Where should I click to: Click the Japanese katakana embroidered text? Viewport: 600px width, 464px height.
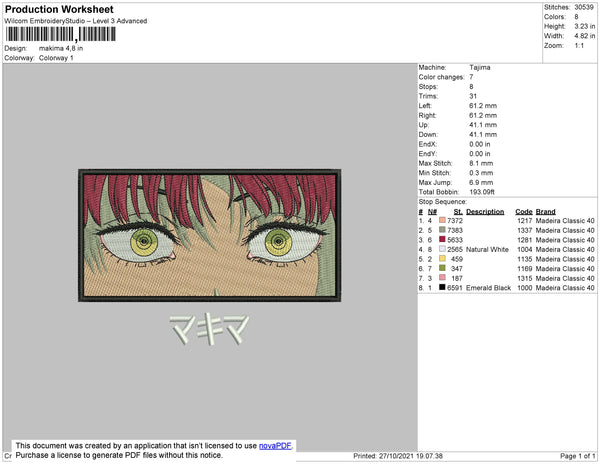(x=209, y=329)
